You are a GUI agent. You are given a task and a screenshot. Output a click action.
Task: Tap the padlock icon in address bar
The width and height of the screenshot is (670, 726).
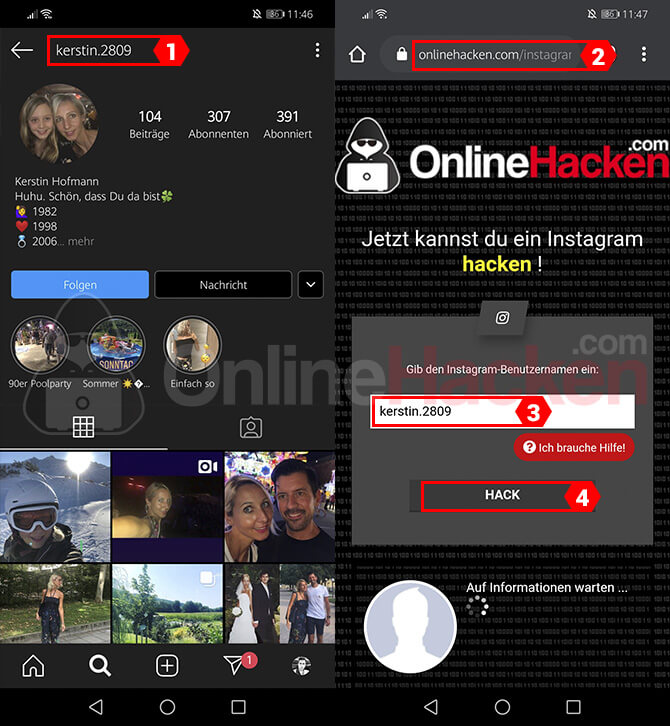(401, 54)
